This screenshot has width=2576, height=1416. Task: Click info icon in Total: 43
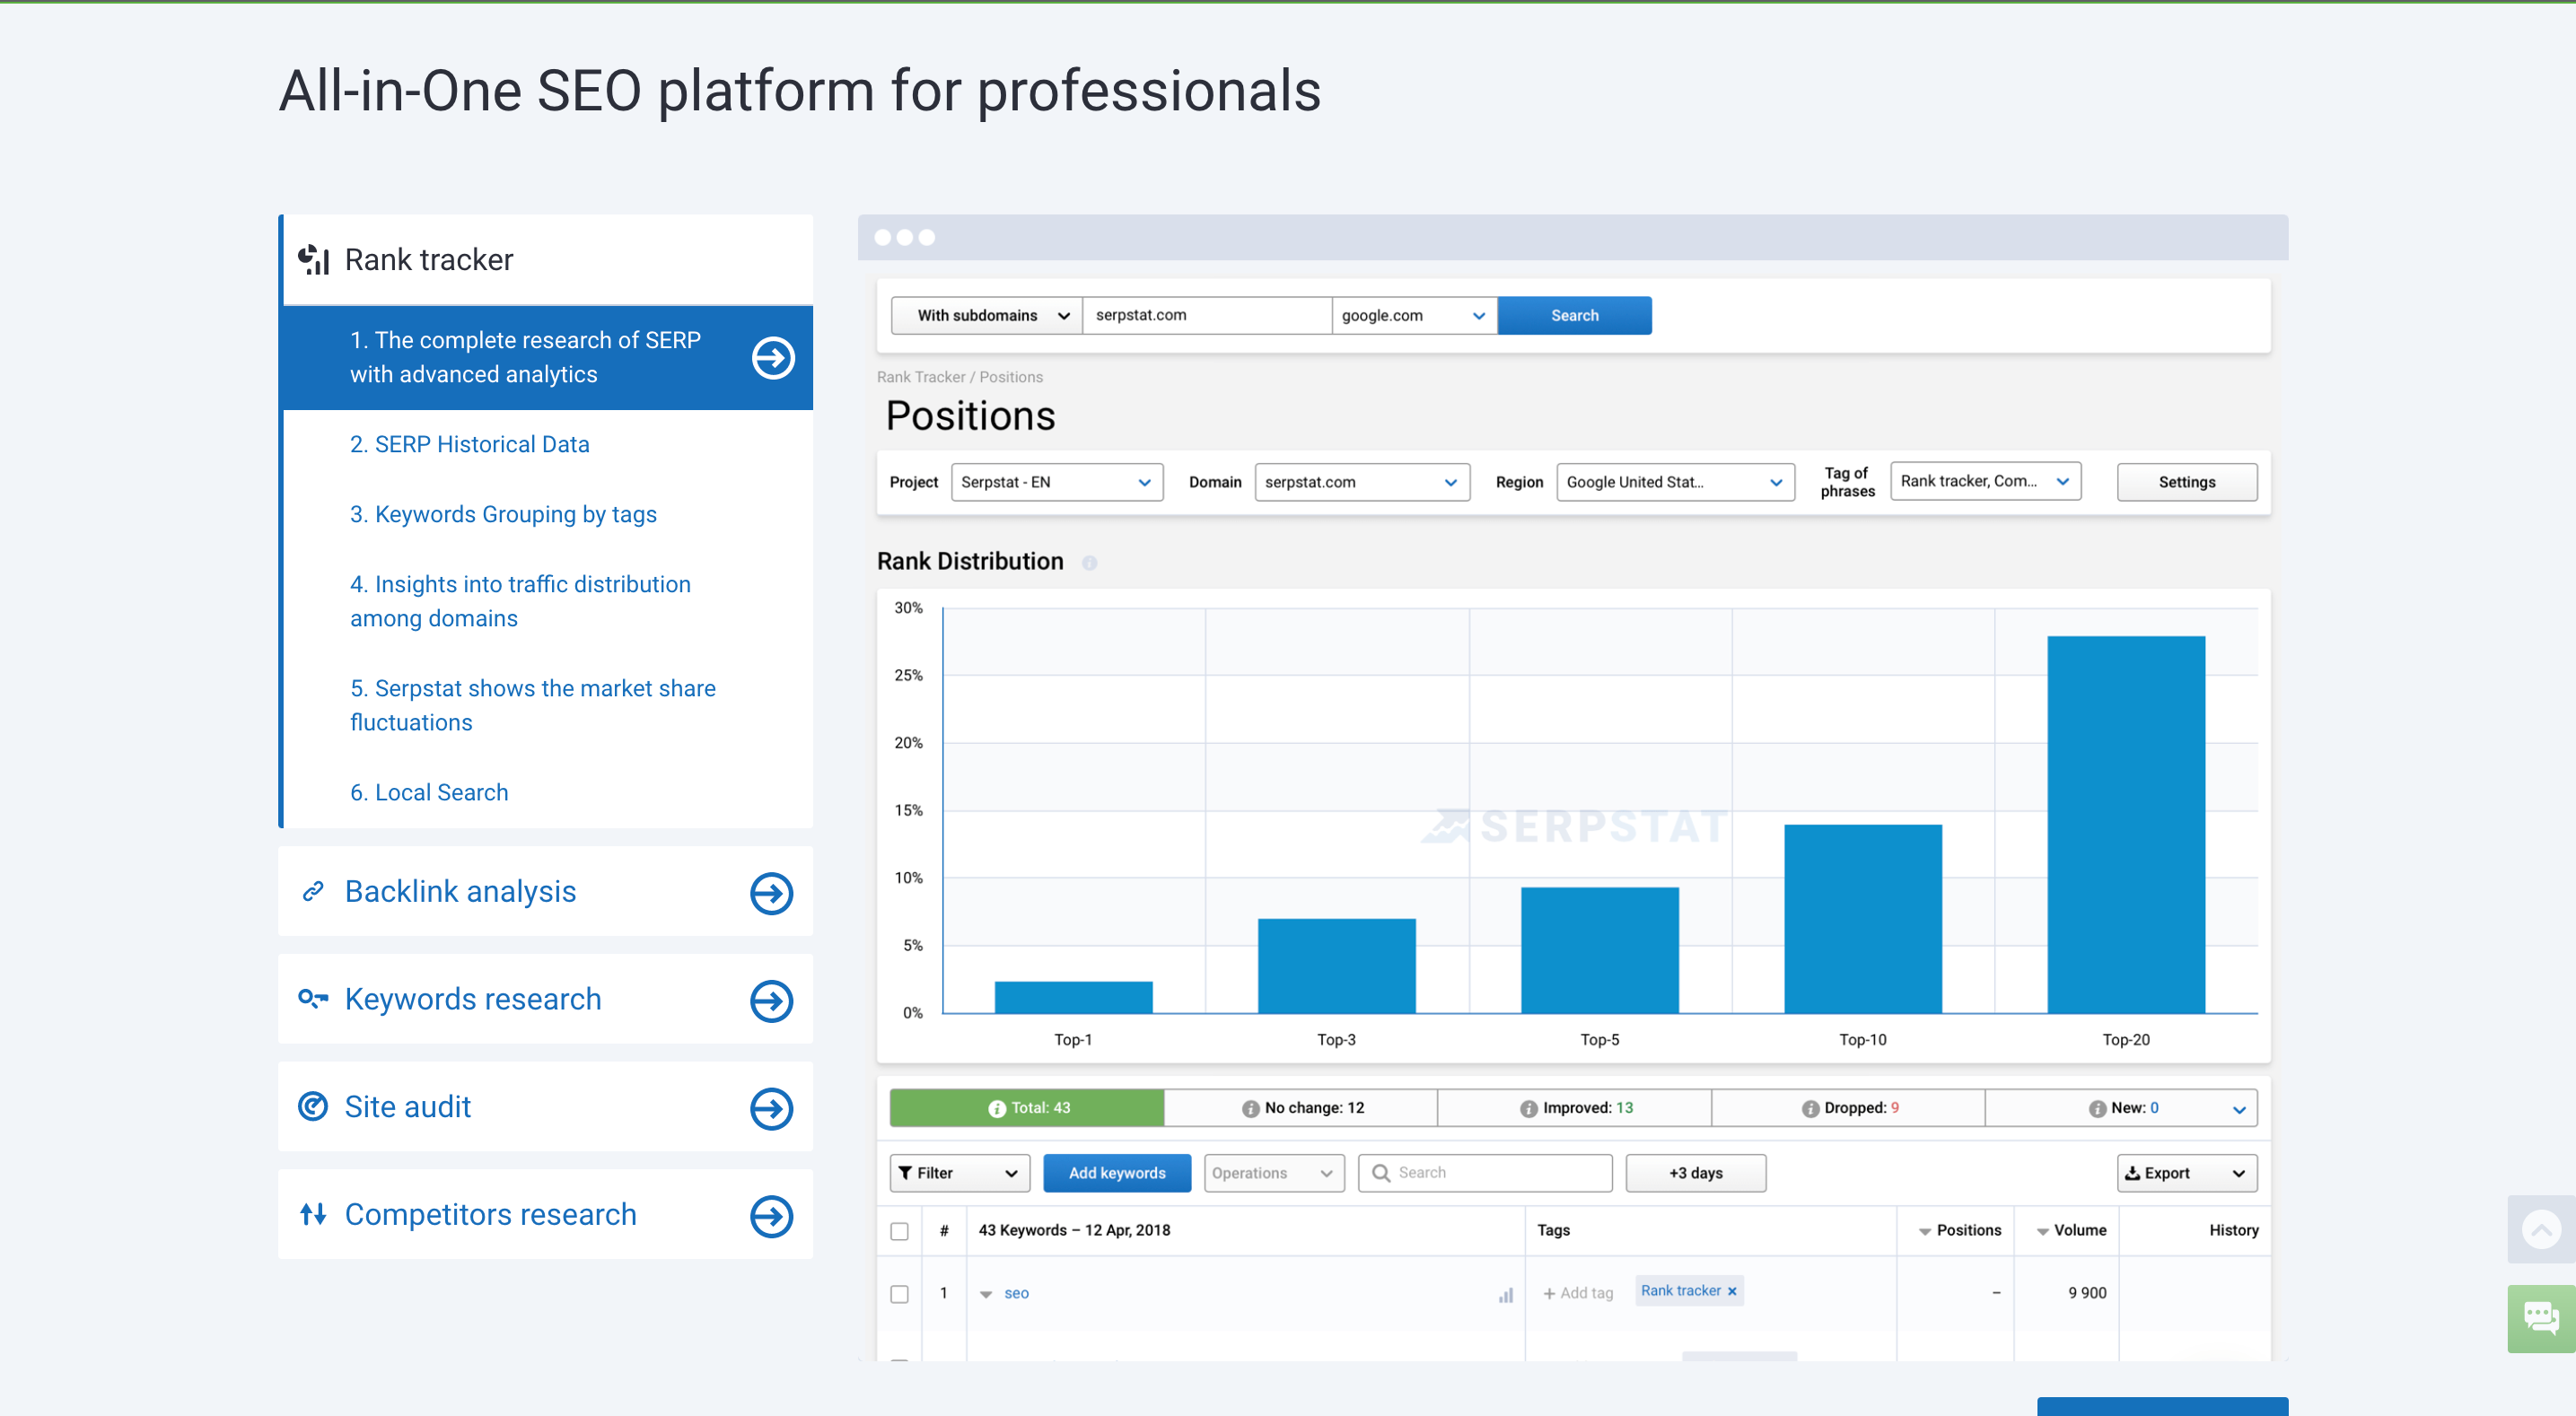(996, 1108)
